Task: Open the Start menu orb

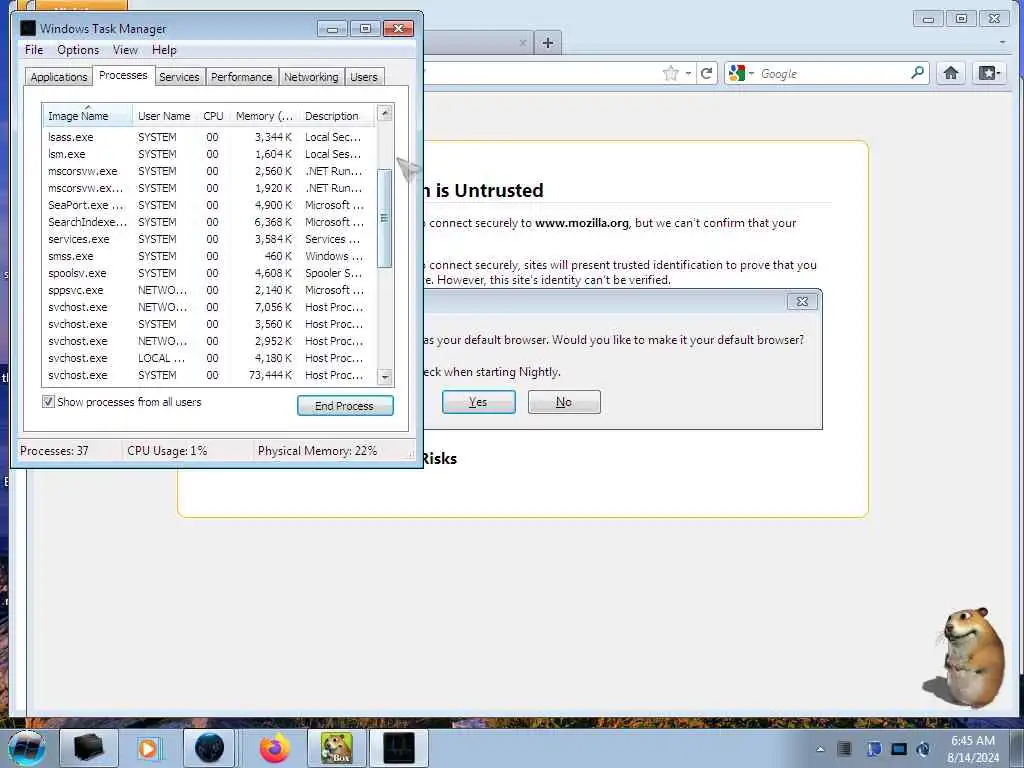Action: click(x=27, y=748)
